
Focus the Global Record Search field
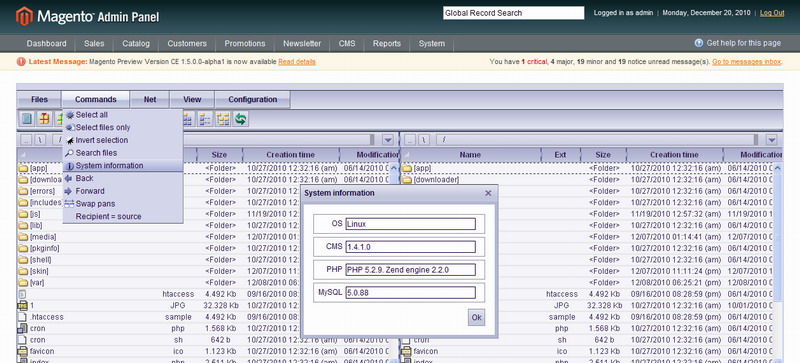tap(513, 13)
